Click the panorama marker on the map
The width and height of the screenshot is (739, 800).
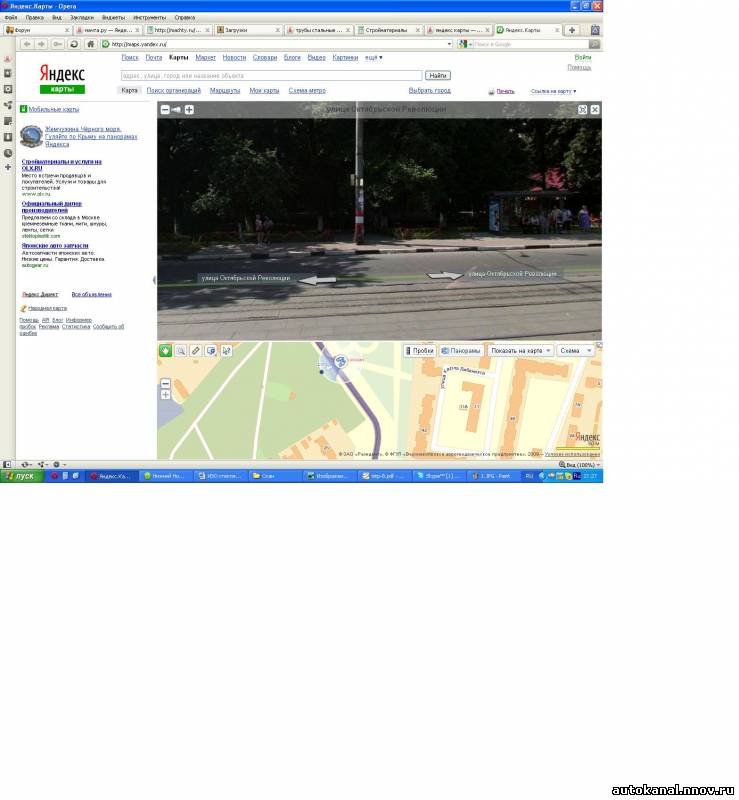tap(340, 362)
